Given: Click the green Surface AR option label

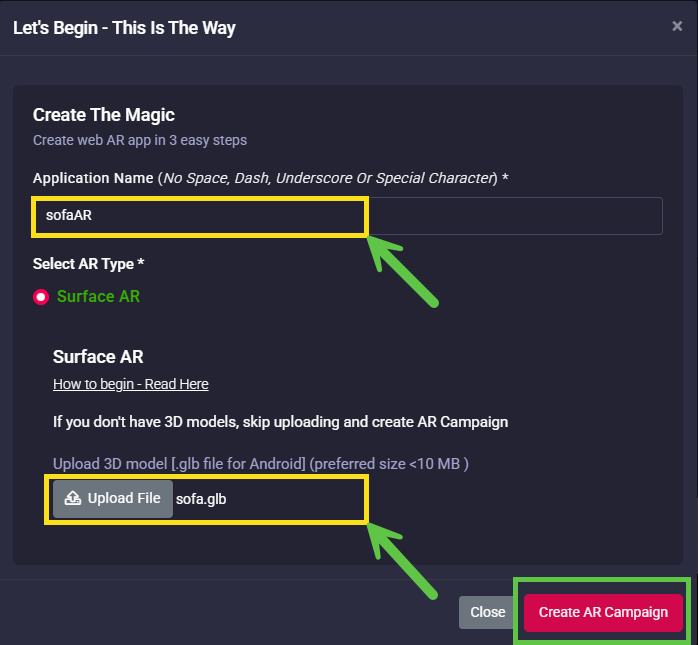Looking at the screenshot, I should (x=98, y=296).
